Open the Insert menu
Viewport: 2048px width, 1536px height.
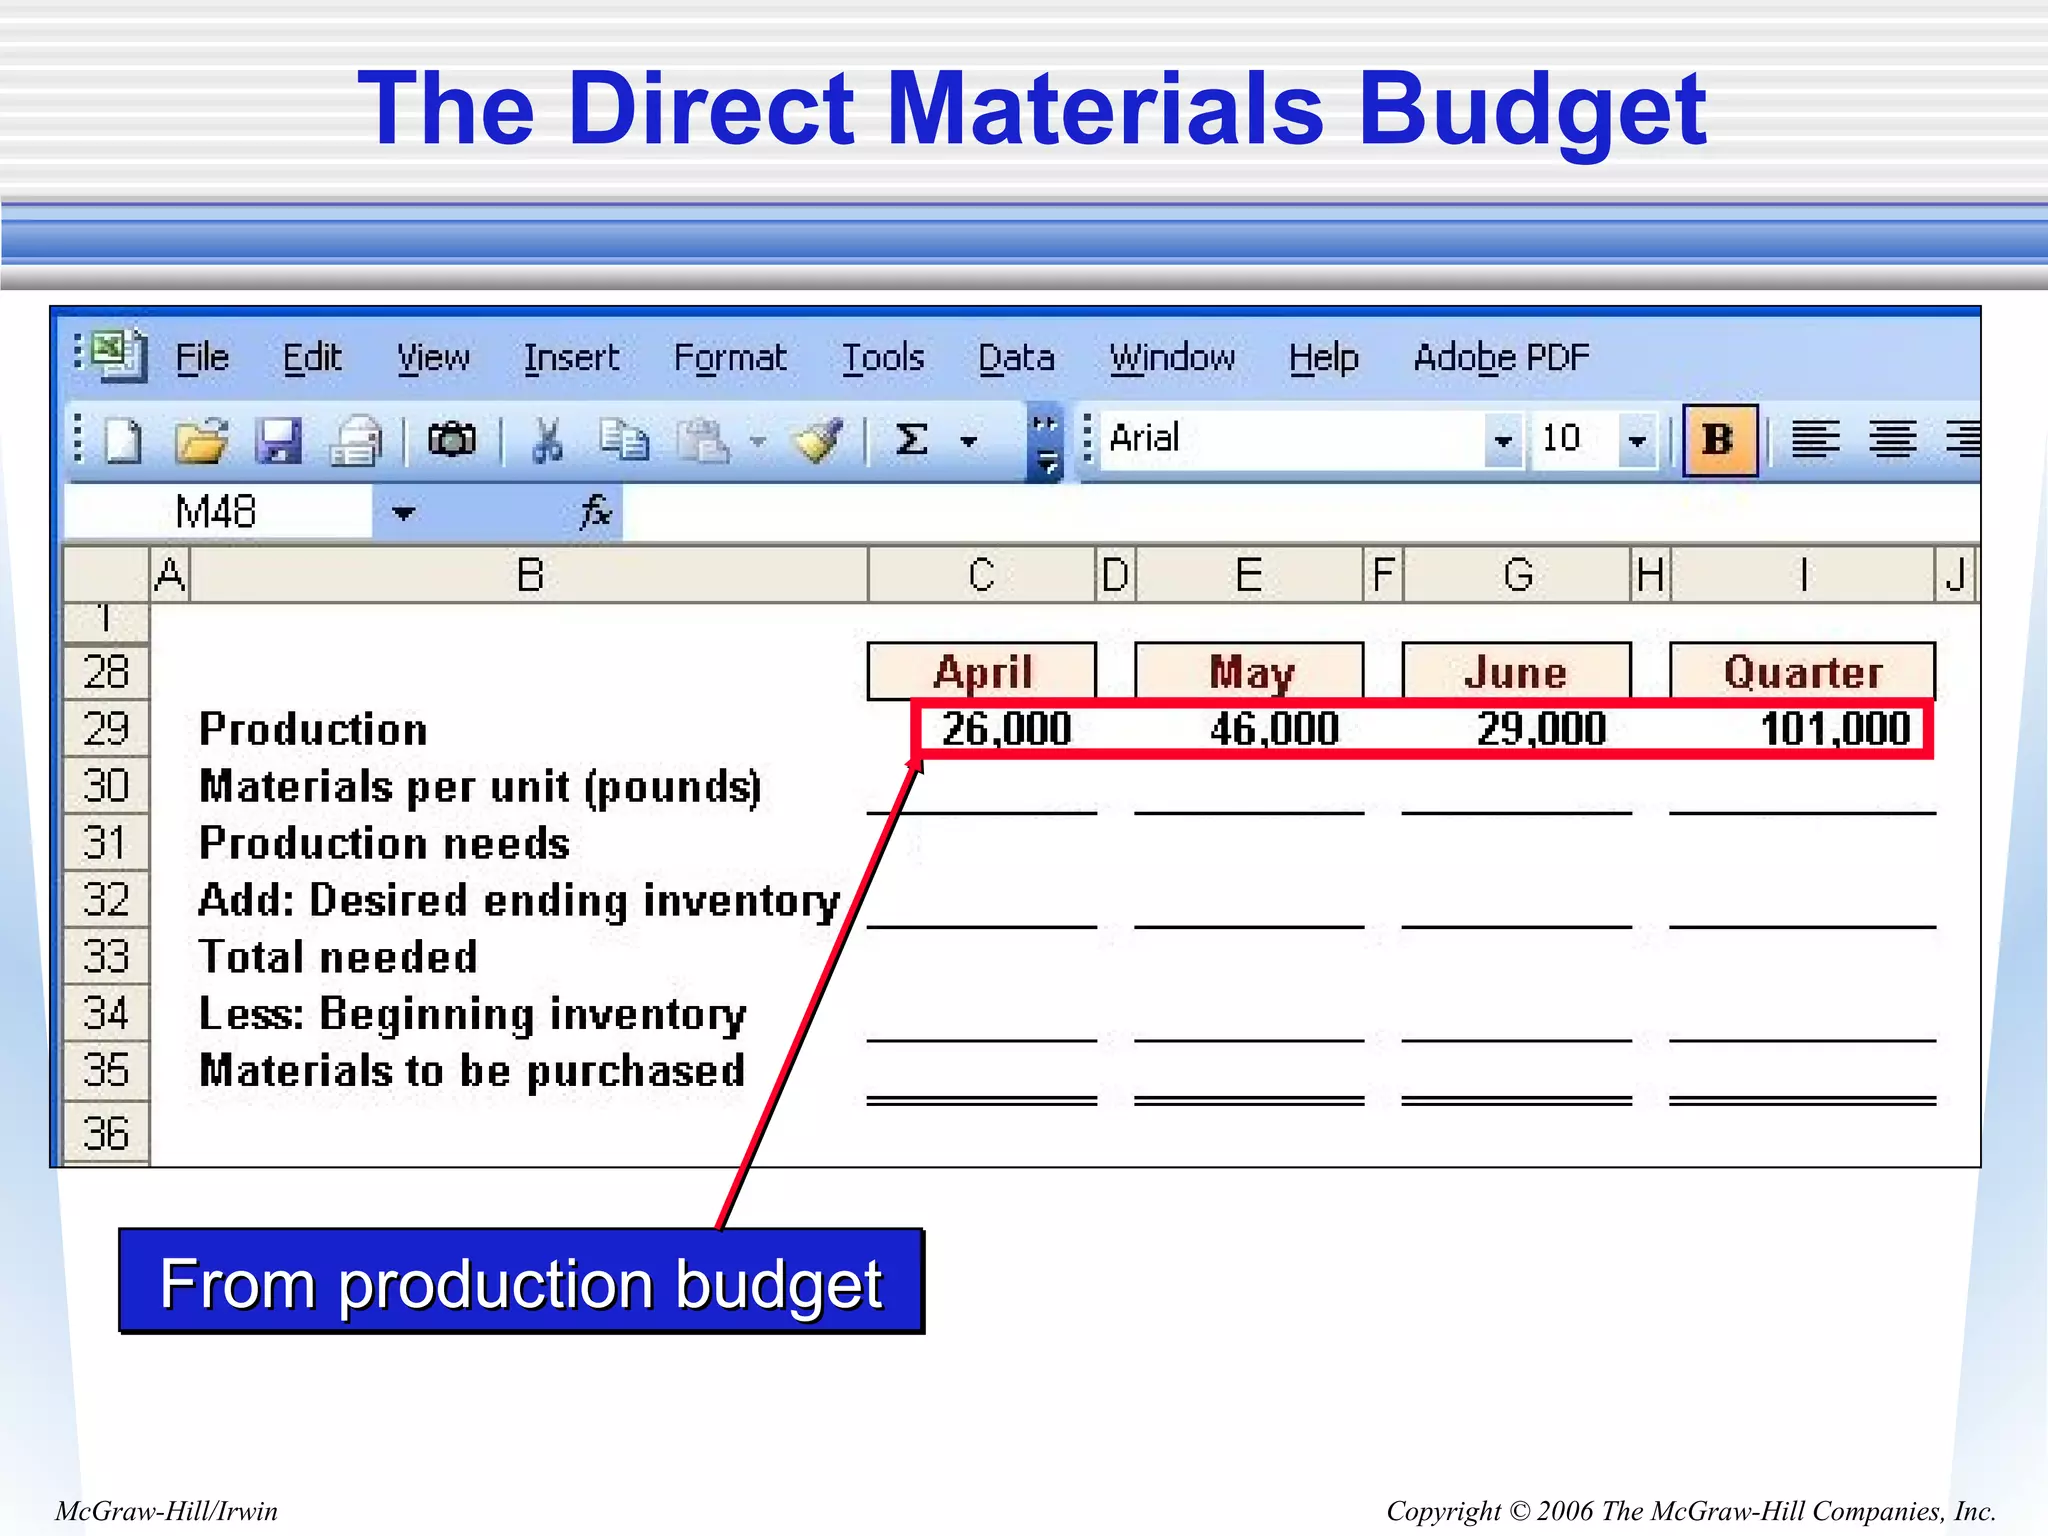tap(571, 357)
